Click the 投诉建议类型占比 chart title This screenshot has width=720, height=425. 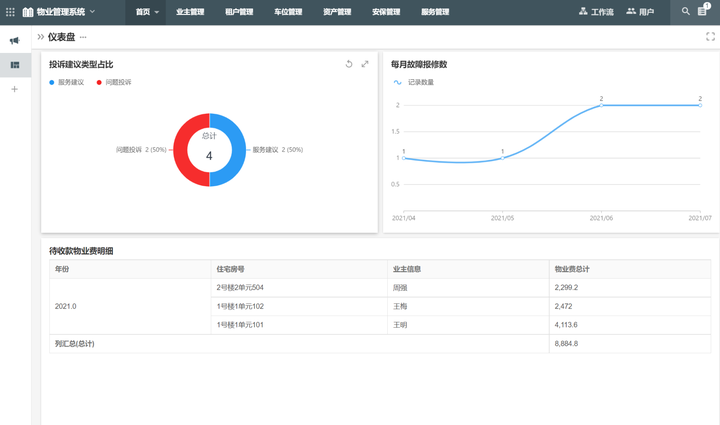point(81,64)
